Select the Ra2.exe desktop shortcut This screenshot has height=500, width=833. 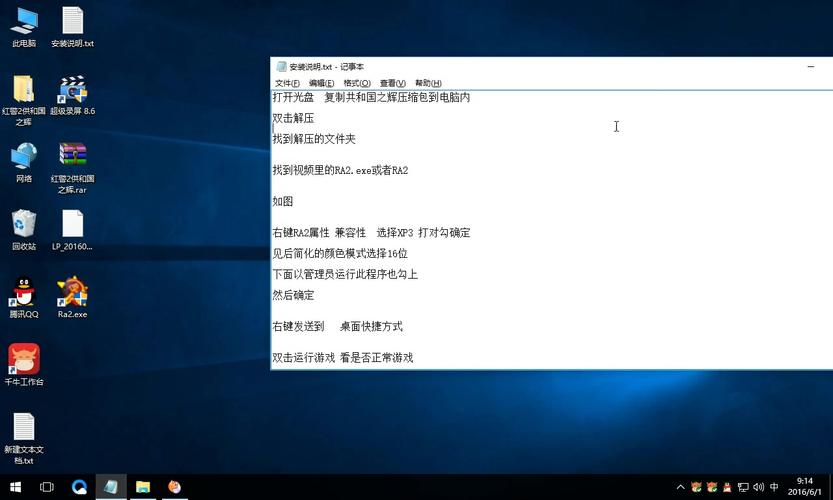[72, 298]
